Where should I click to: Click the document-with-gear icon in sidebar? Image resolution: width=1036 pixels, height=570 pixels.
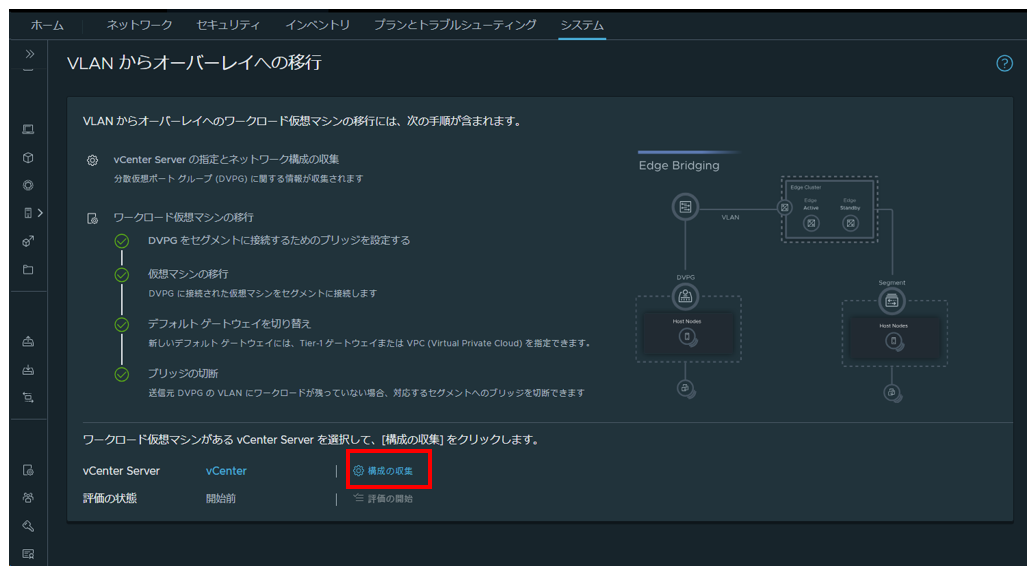[28, 470]
